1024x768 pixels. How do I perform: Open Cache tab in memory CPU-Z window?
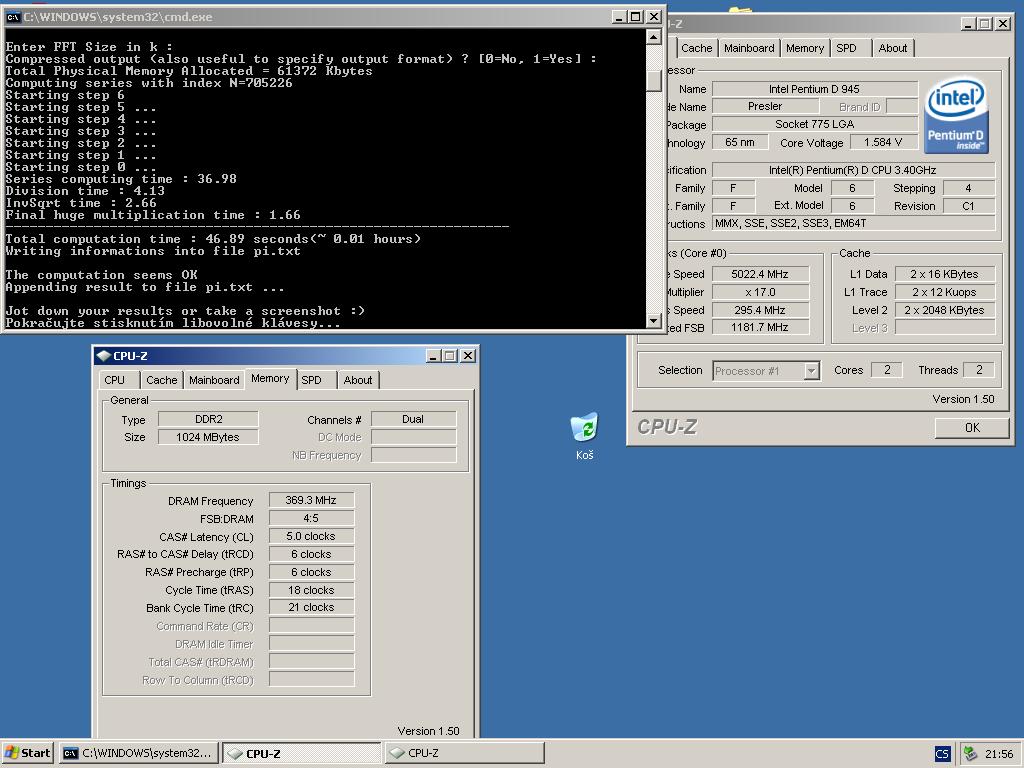coord(161,380)
